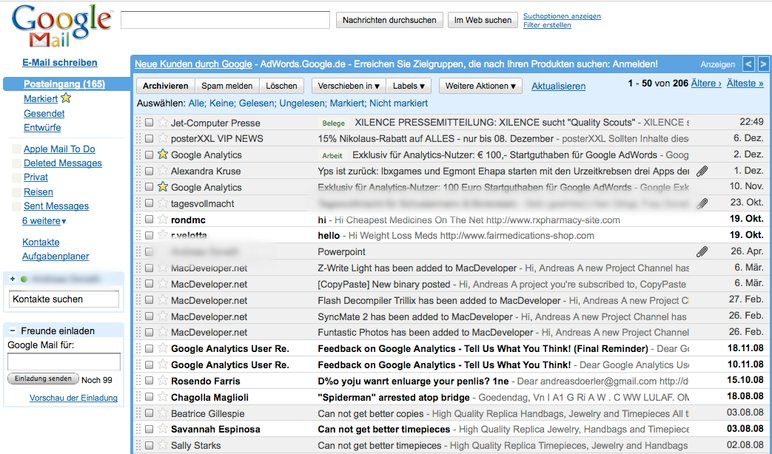
Task: Star the Jet-Computer Presse email
Action: 163,122
